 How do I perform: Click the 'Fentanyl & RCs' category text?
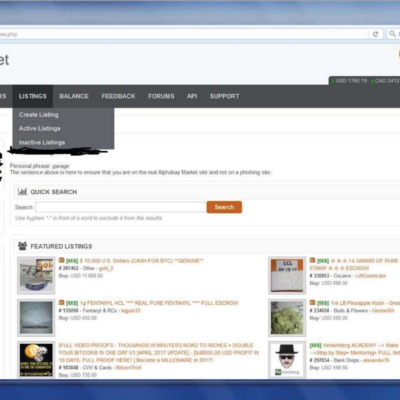[x=100, y=311]
